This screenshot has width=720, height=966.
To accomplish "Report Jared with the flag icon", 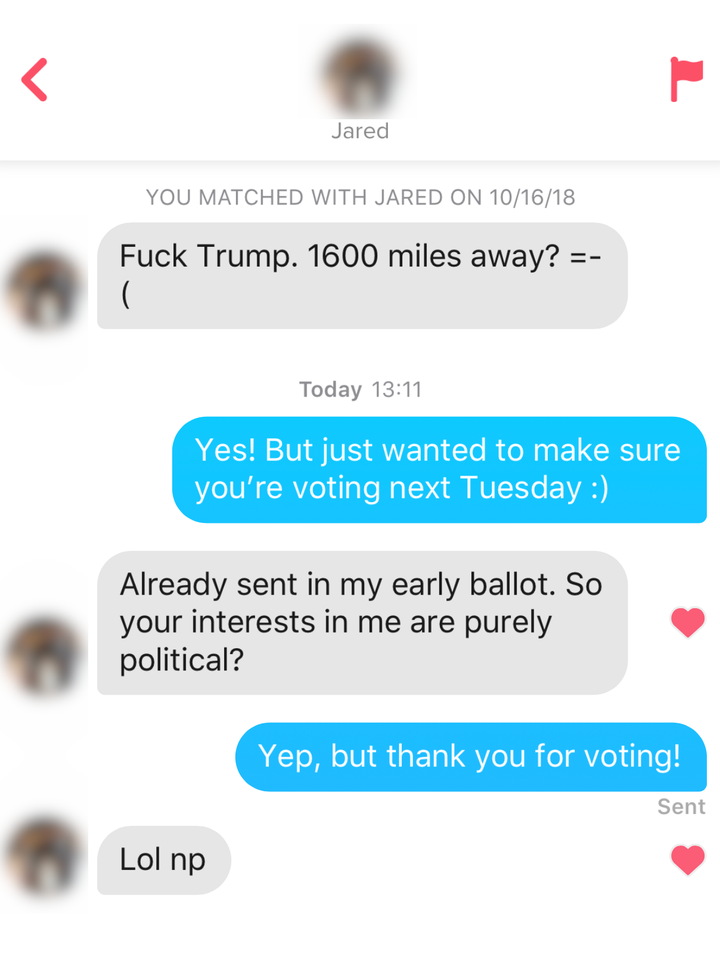I will point(686,80).
